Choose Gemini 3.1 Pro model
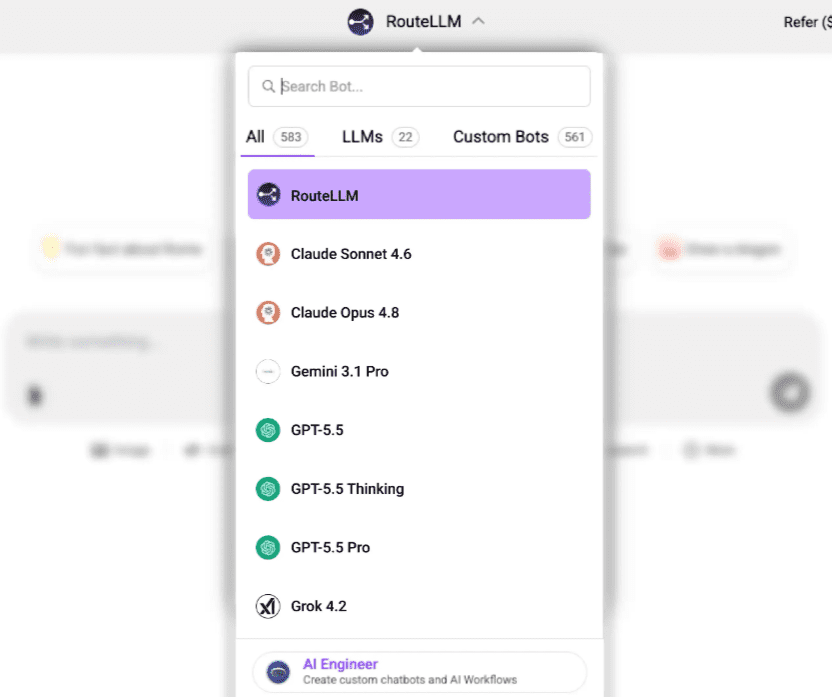 click(419, 371)
